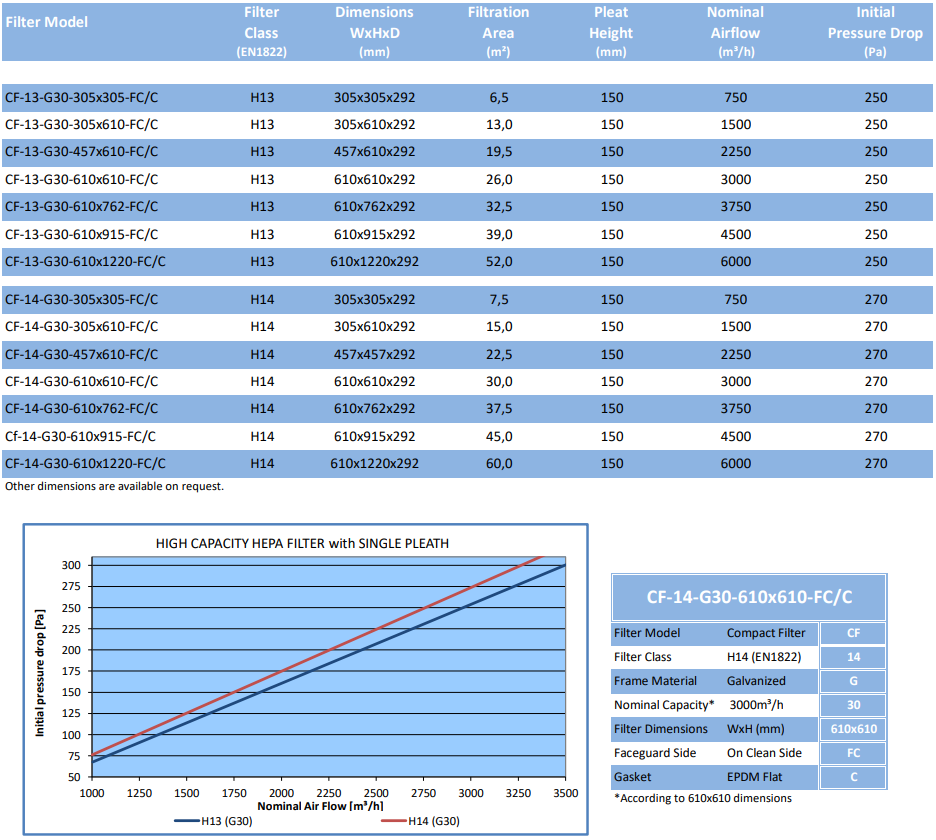Click the Compact Filter text
The width and height of the screenshot is (936, 840).
(x=766, y=633)
